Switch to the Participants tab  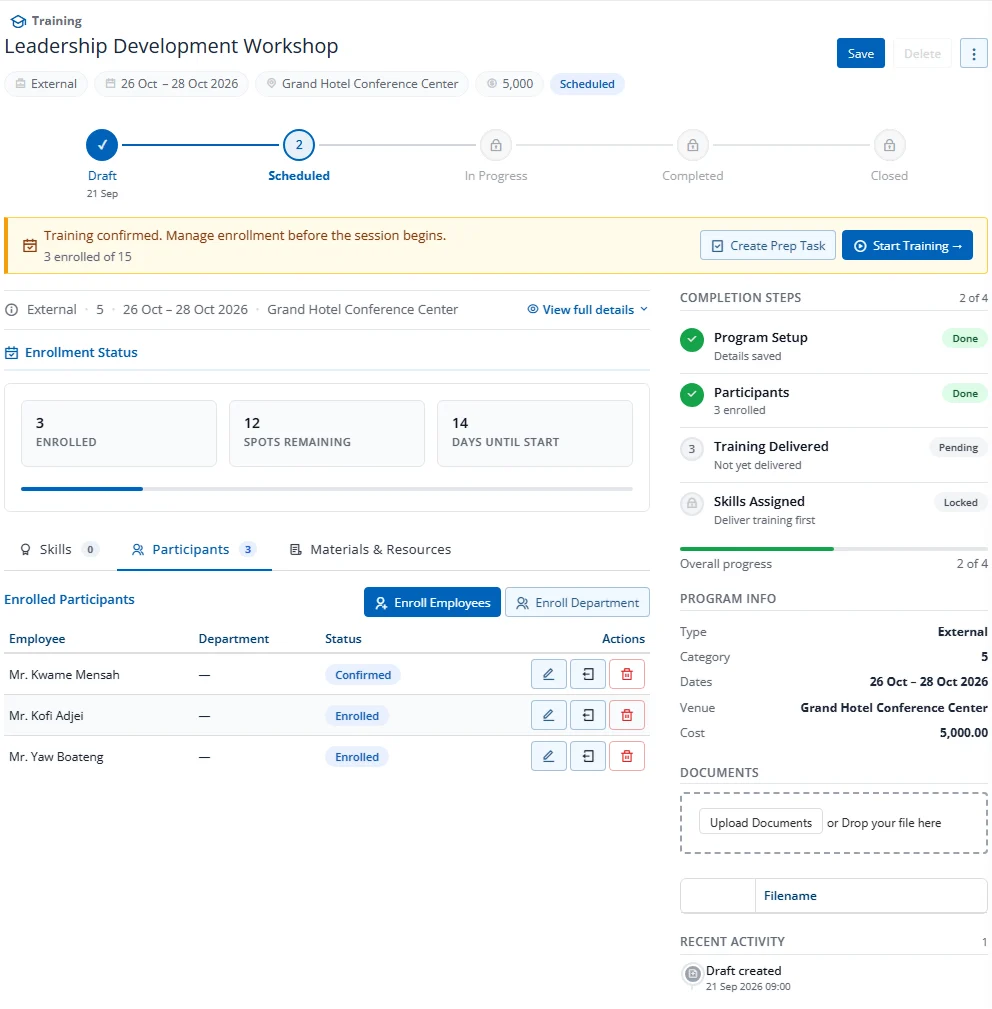pyautogui.click(x=194, y=550)
